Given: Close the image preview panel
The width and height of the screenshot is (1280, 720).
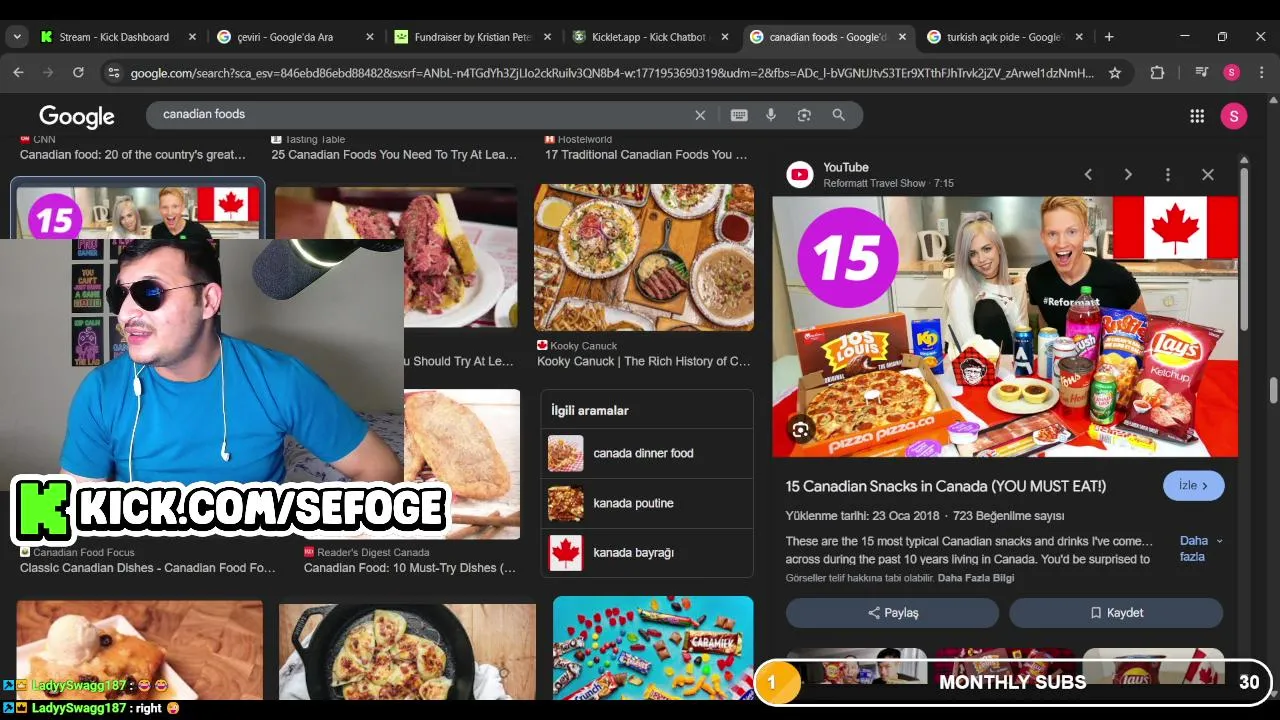Looking at the screenshot, I should 1208,175.
